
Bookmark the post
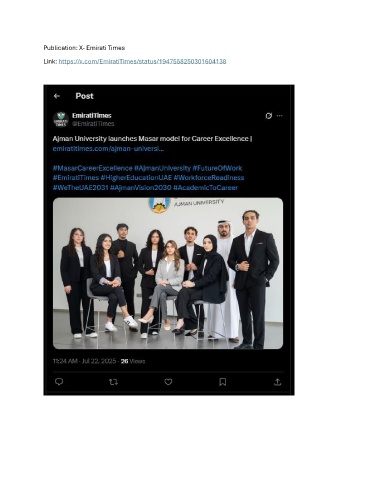[x=223, y=382]
